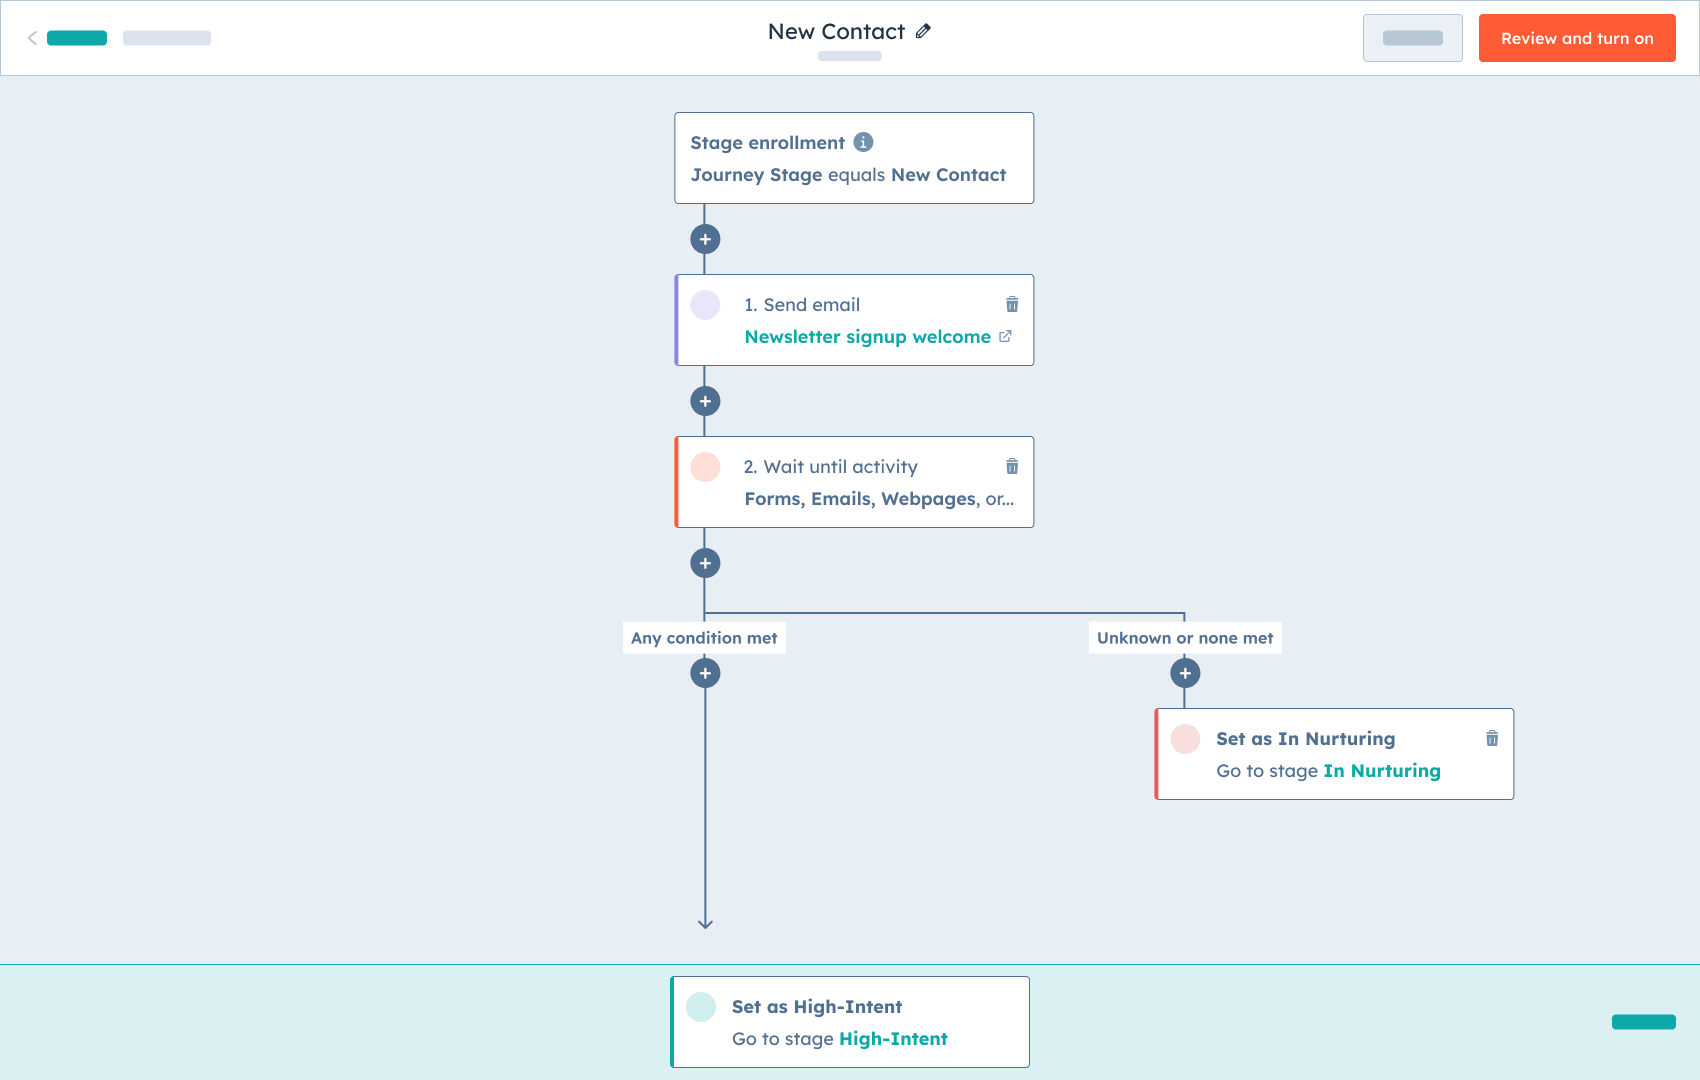Select the Set as High-Intent card
The image size is (1700, 1080).
[x=849, y=1022]
